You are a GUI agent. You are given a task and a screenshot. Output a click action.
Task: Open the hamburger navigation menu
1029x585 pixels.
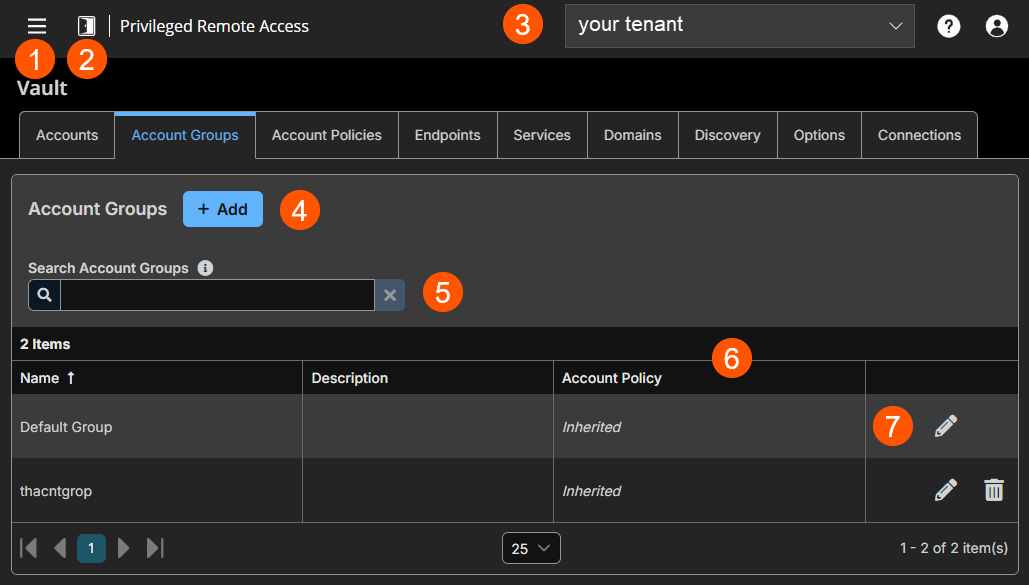click(36, 26)
